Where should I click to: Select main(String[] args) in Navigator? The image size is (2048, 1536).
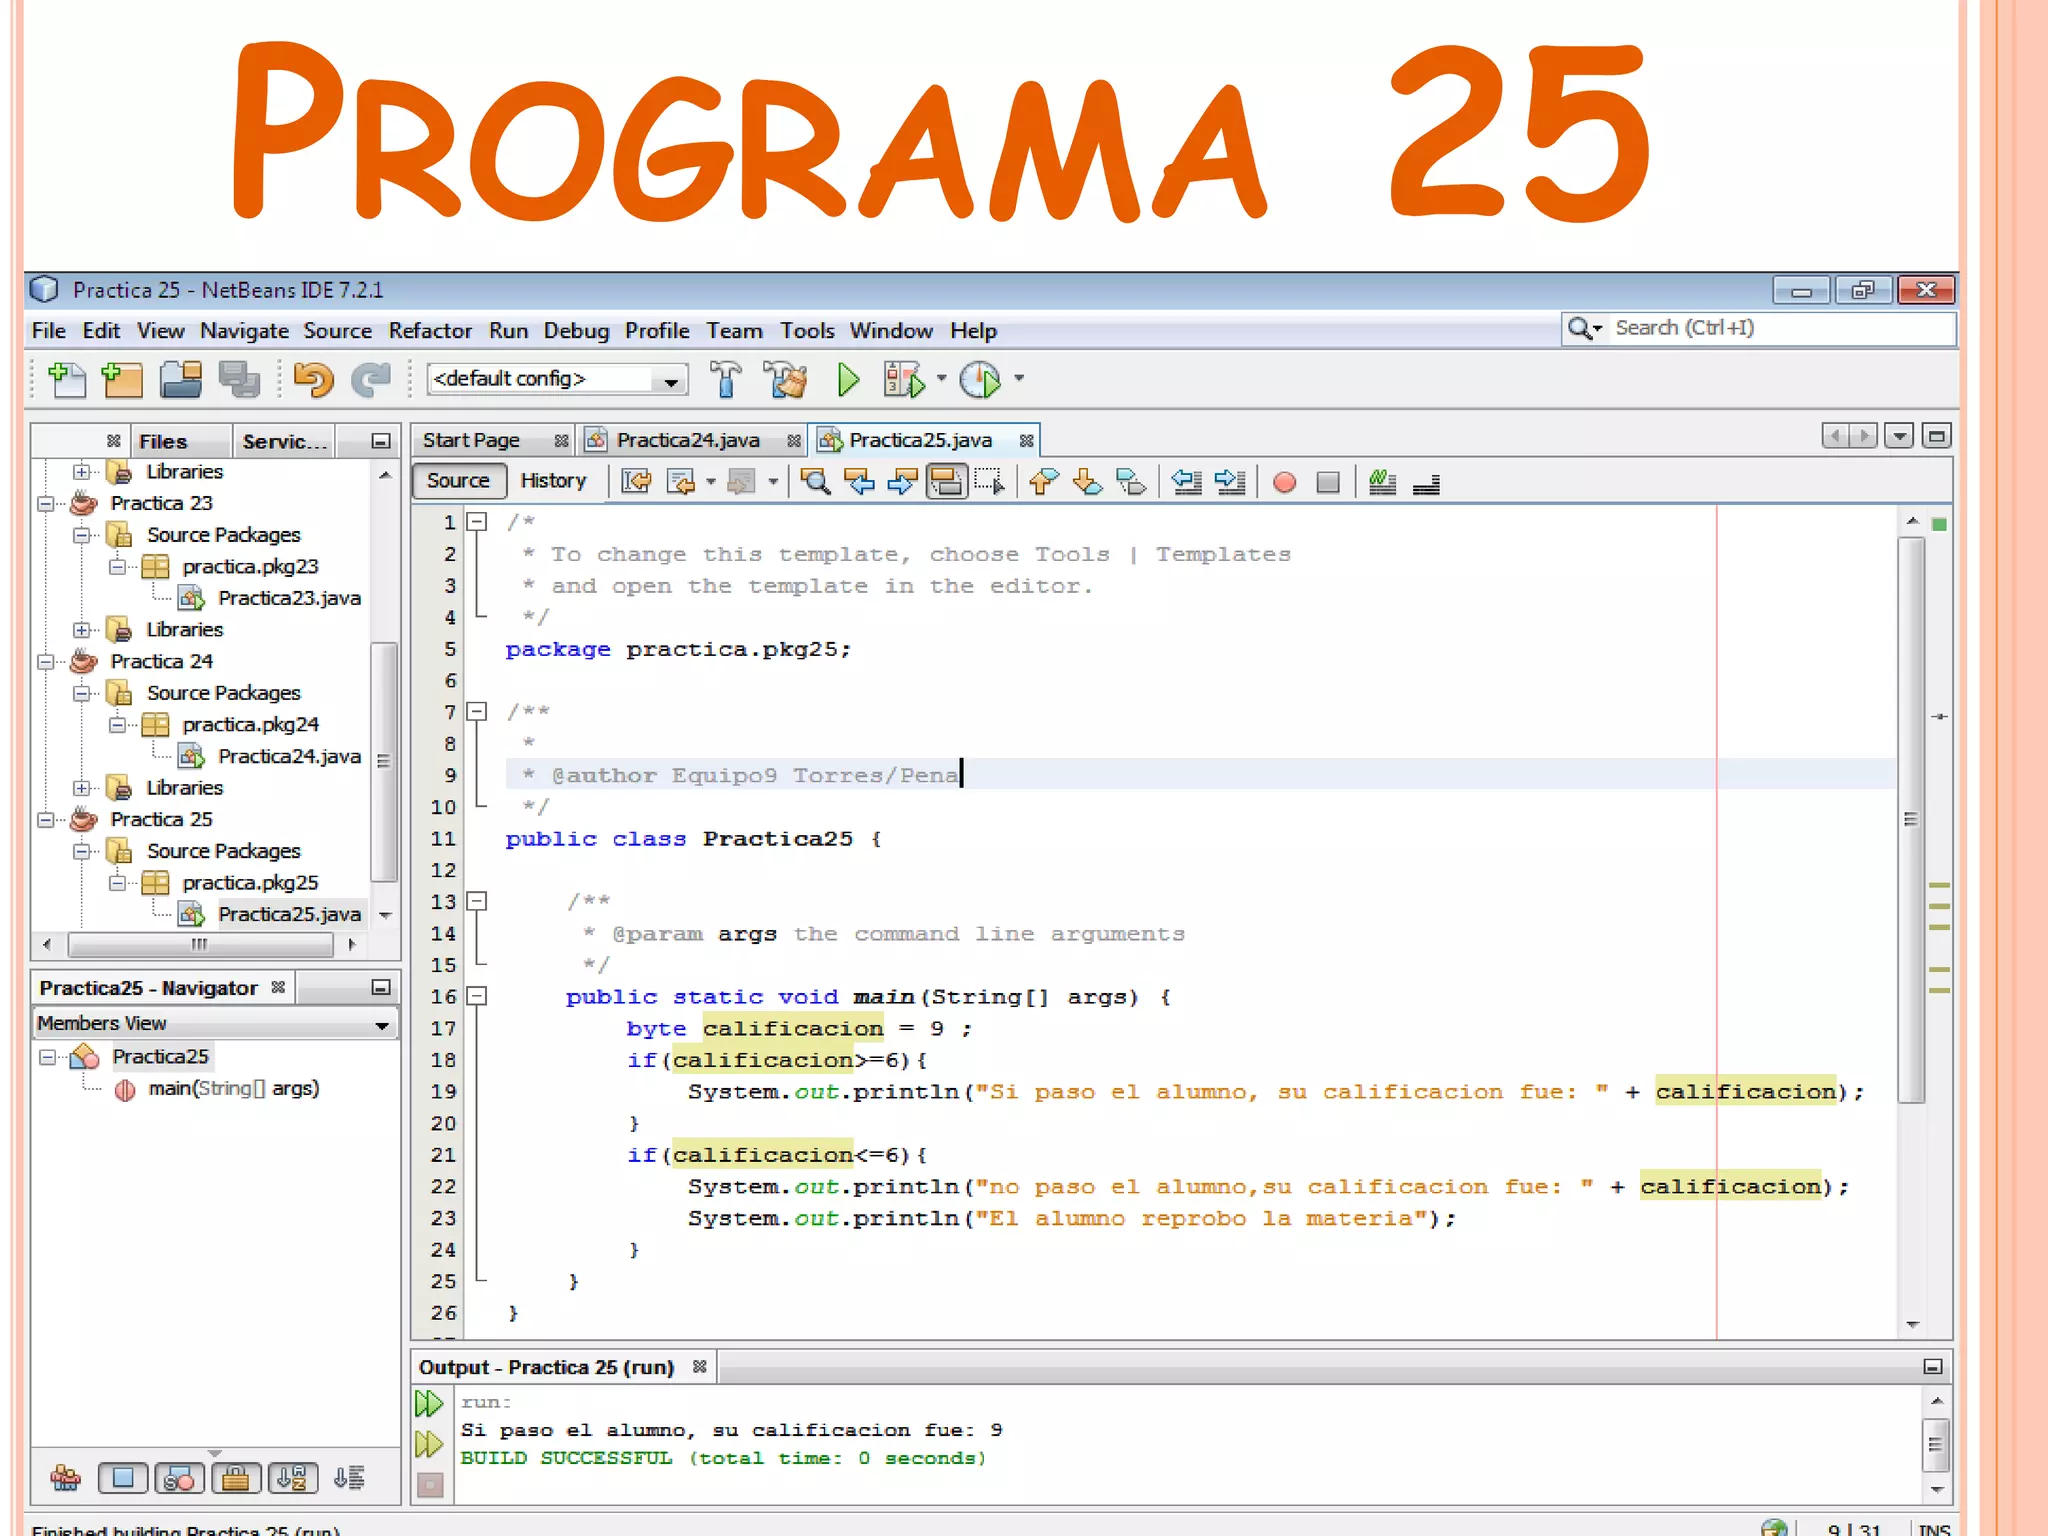point(234,1088)
